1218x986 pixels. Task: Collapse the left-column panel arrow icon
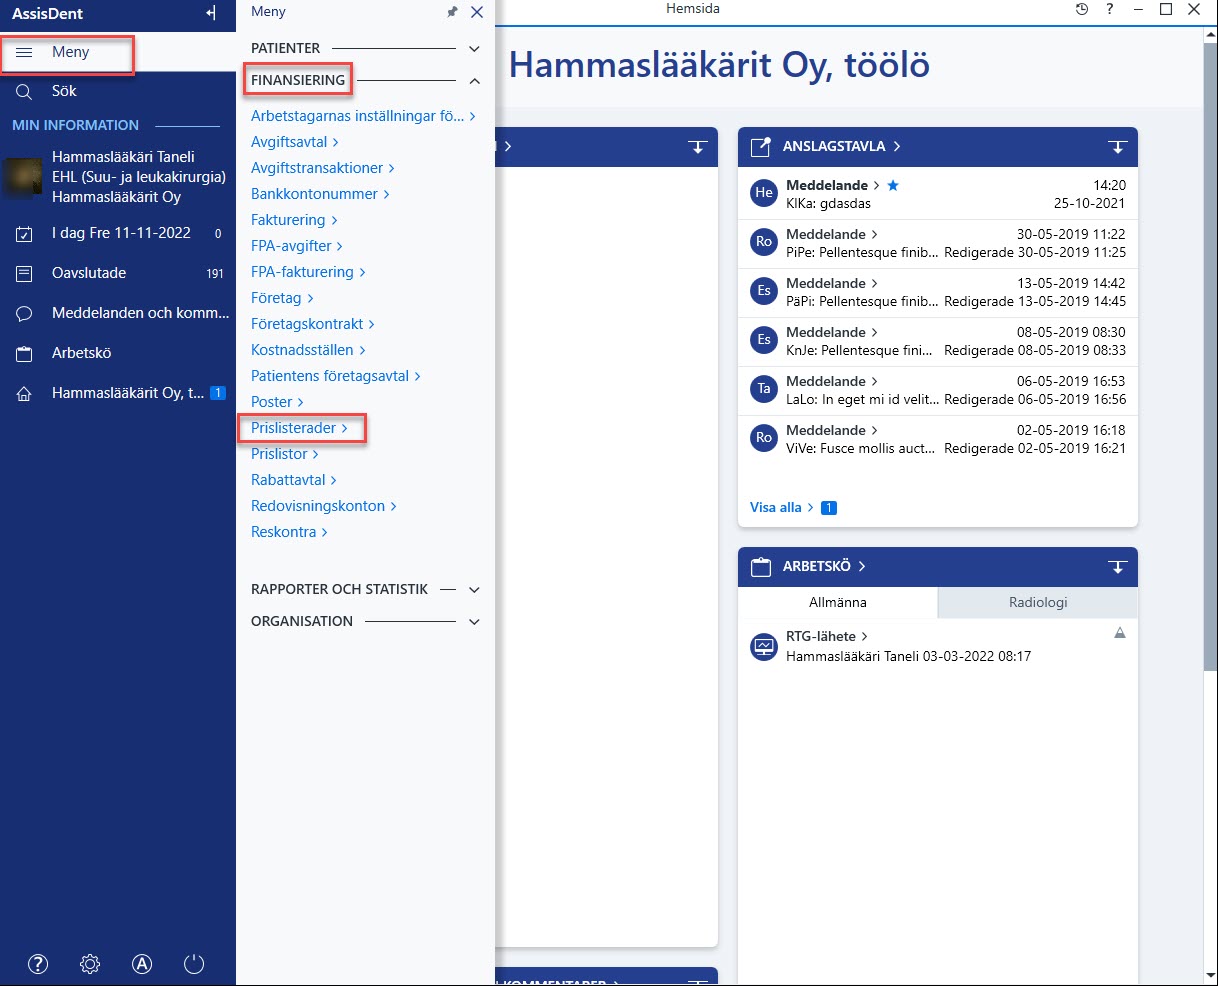pyautogui.click(x=698, y=147)
